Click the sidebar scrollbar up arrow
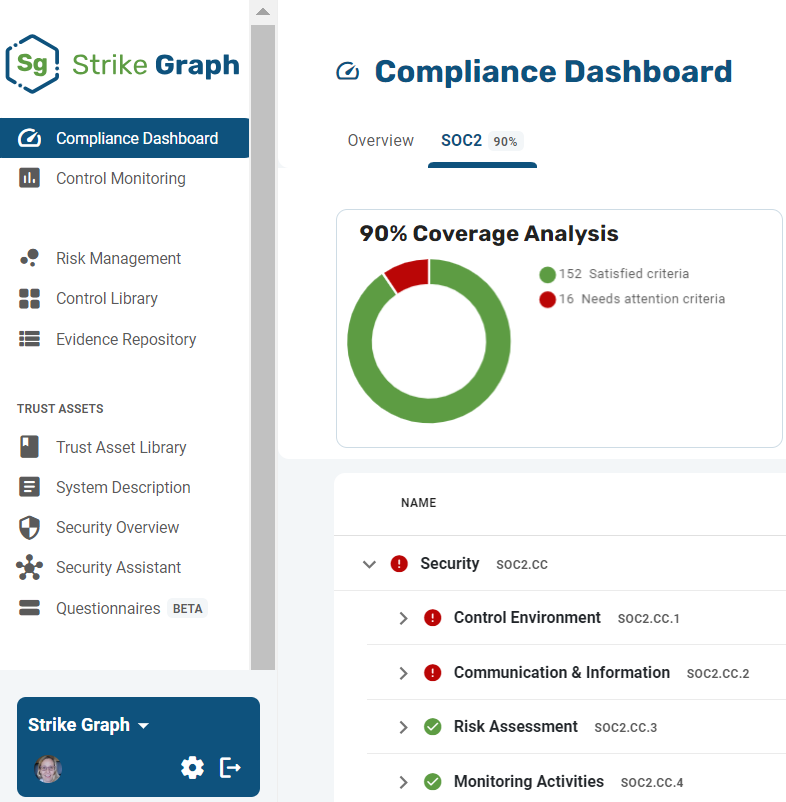The width and height of the screenshot is (786, 802). [263, 12]
